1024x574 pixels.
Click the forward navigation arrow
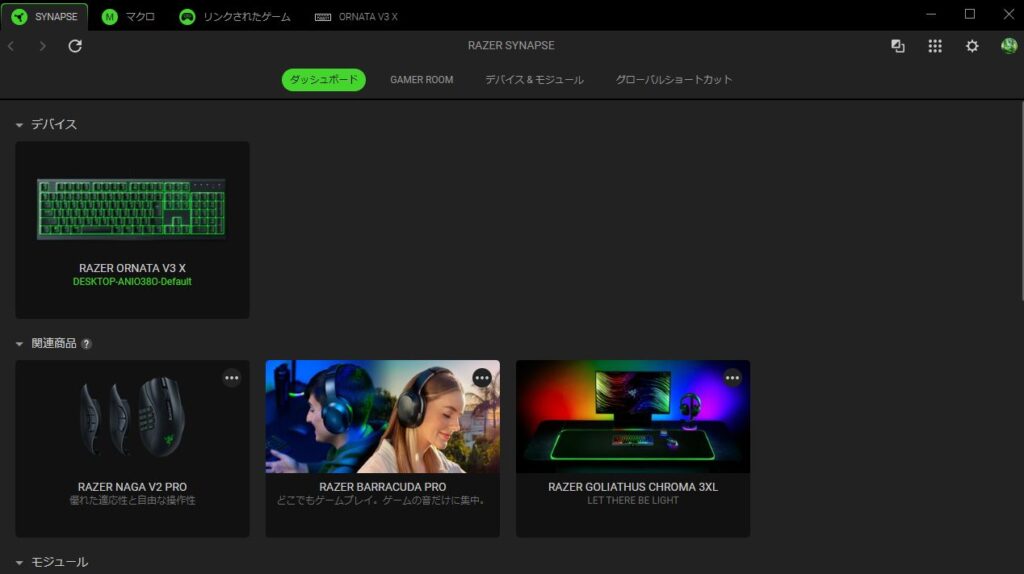(x=42, y=46)
